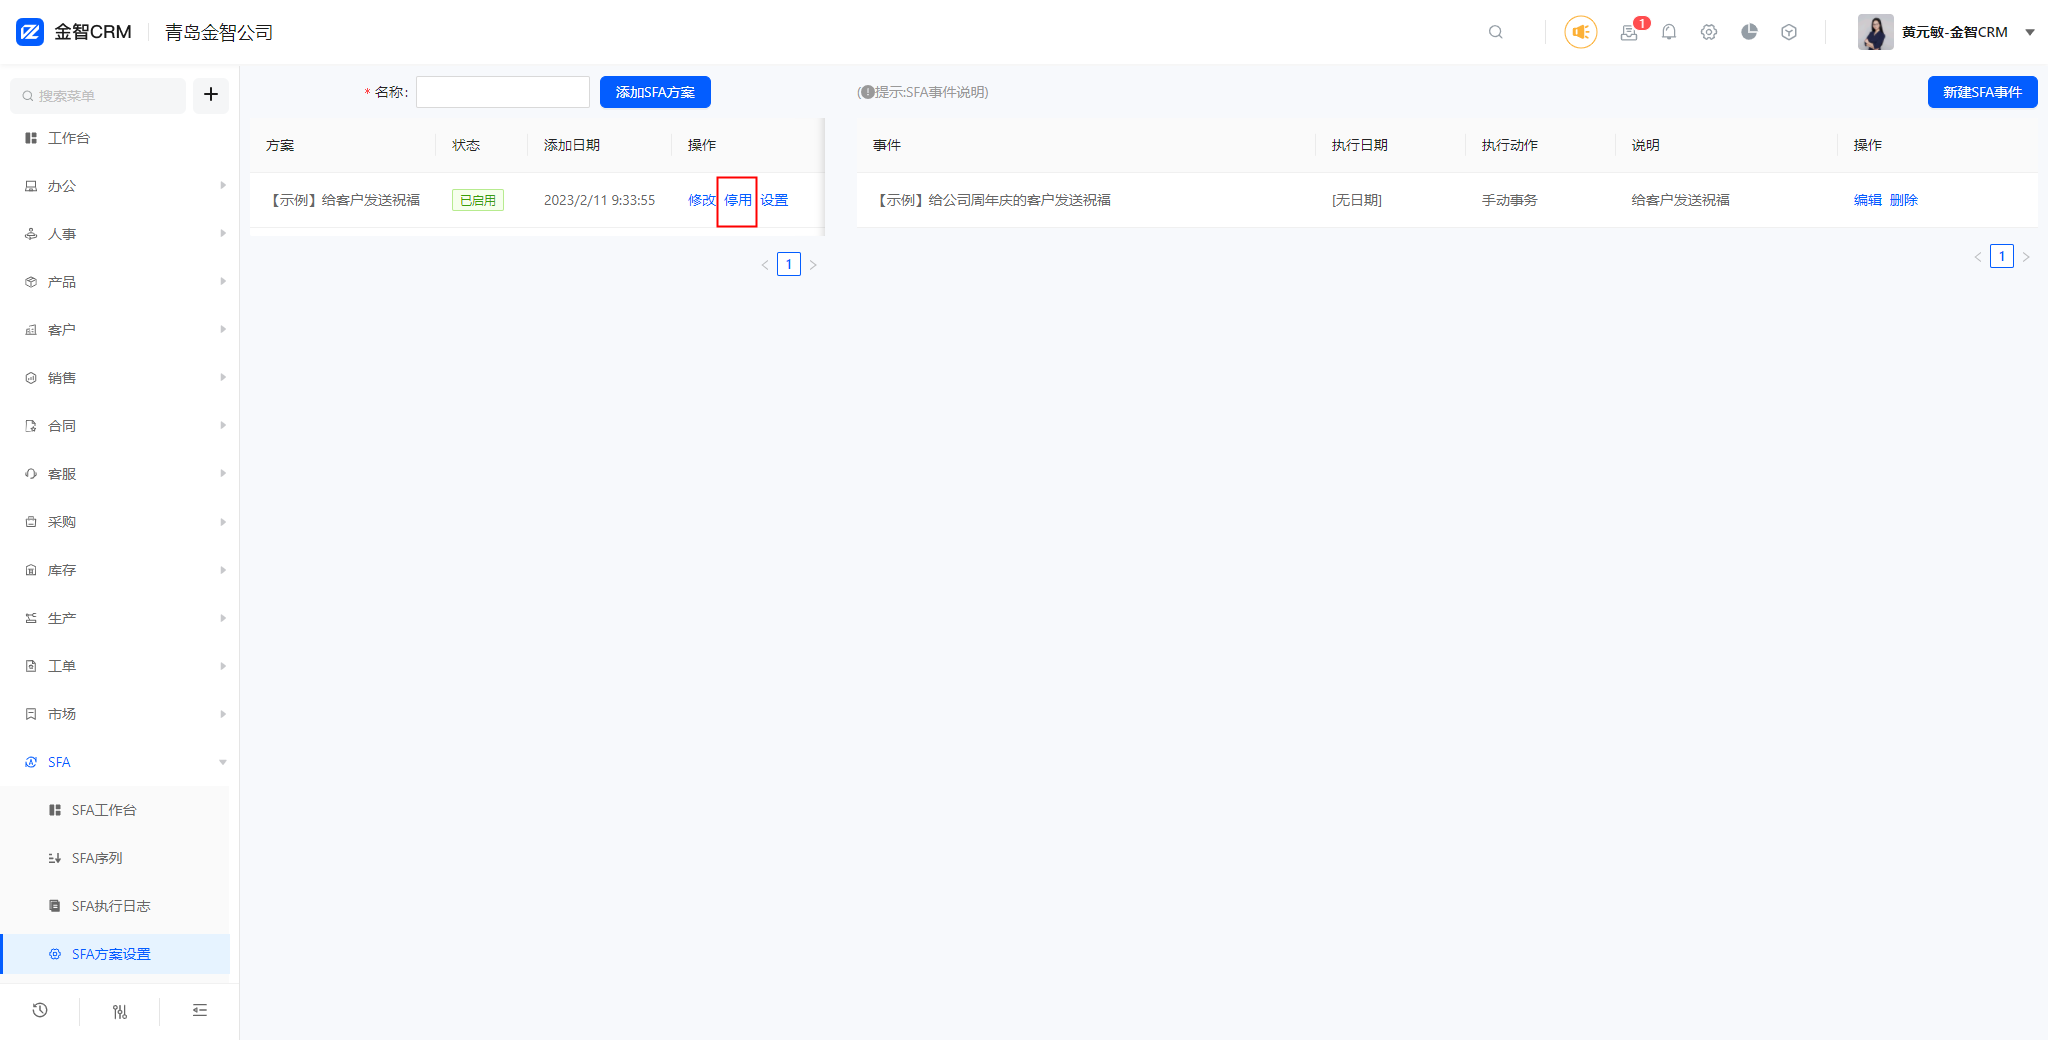This screenshot has height=1040, width=2048.
Task: Click the SFA menu icon in sidebar
Action: [x=31, y=762]
